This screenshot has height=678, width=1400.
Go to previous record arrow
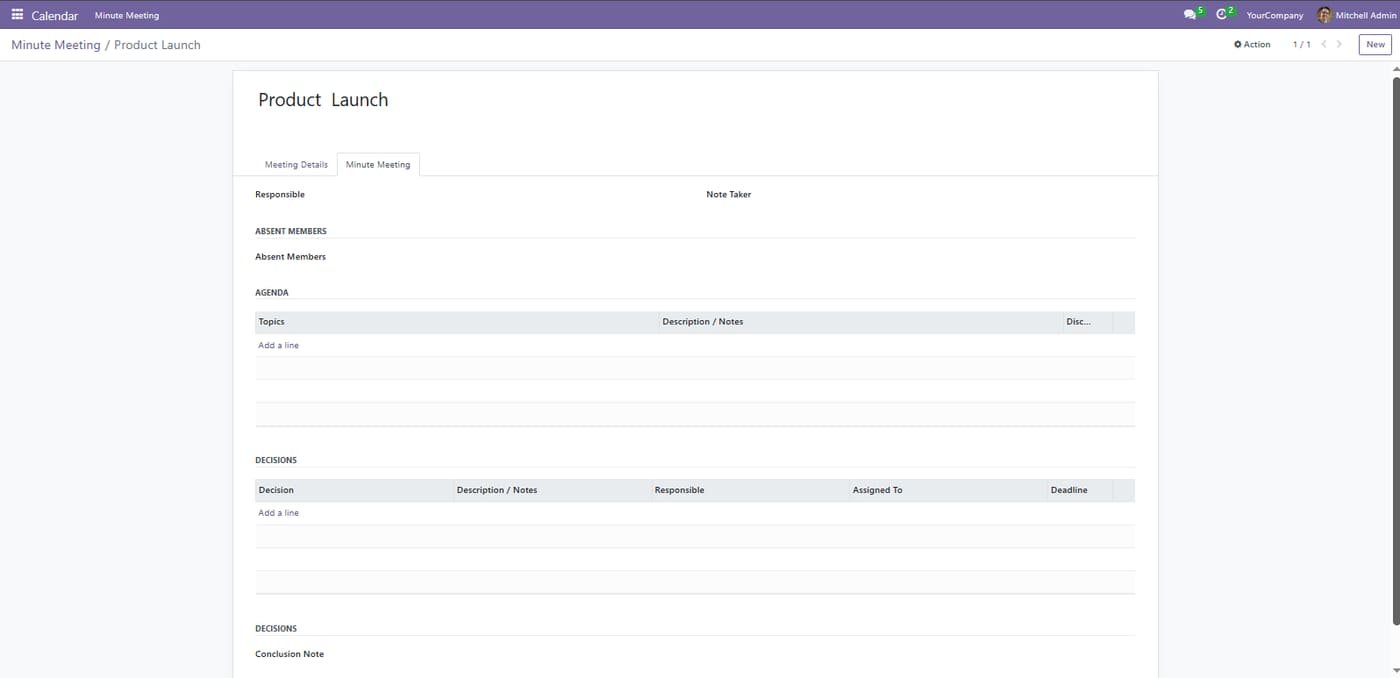pyautogui.click(x=1324, y=44)
